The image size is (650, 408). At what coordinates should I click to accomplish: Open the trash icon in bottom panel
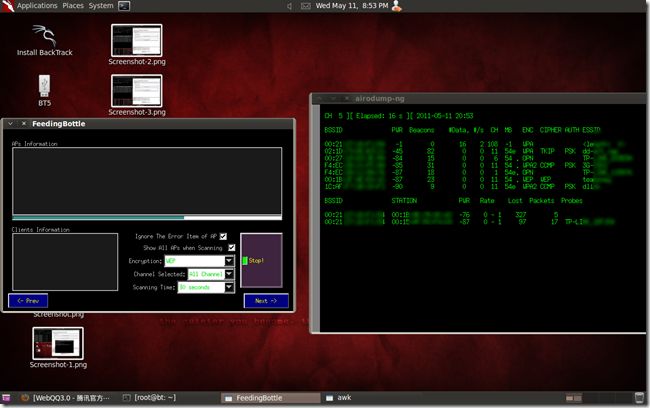[x=639, y=398]
